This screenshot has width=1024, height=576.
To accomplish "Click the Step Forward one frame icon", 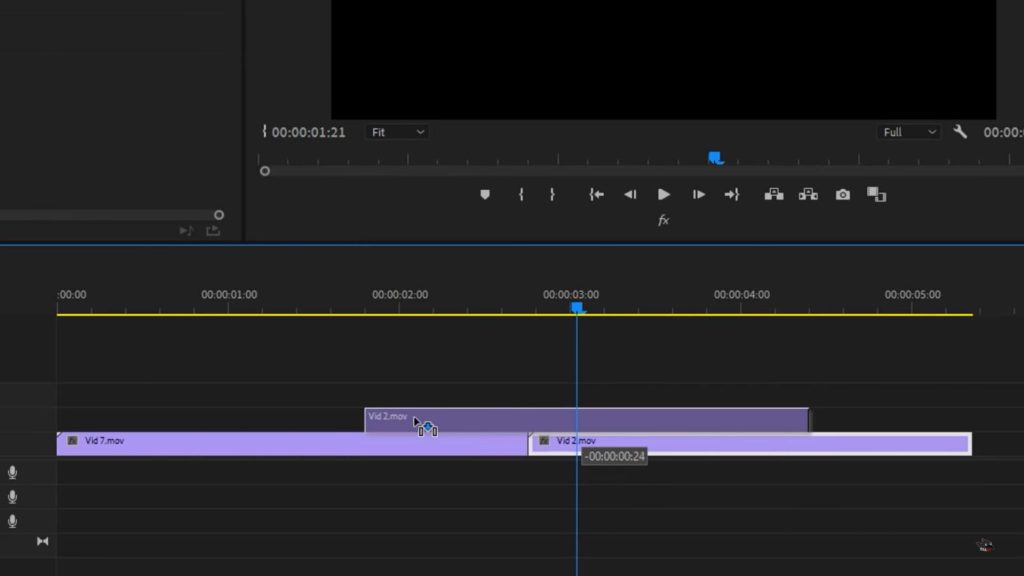I will pos(698,194).
